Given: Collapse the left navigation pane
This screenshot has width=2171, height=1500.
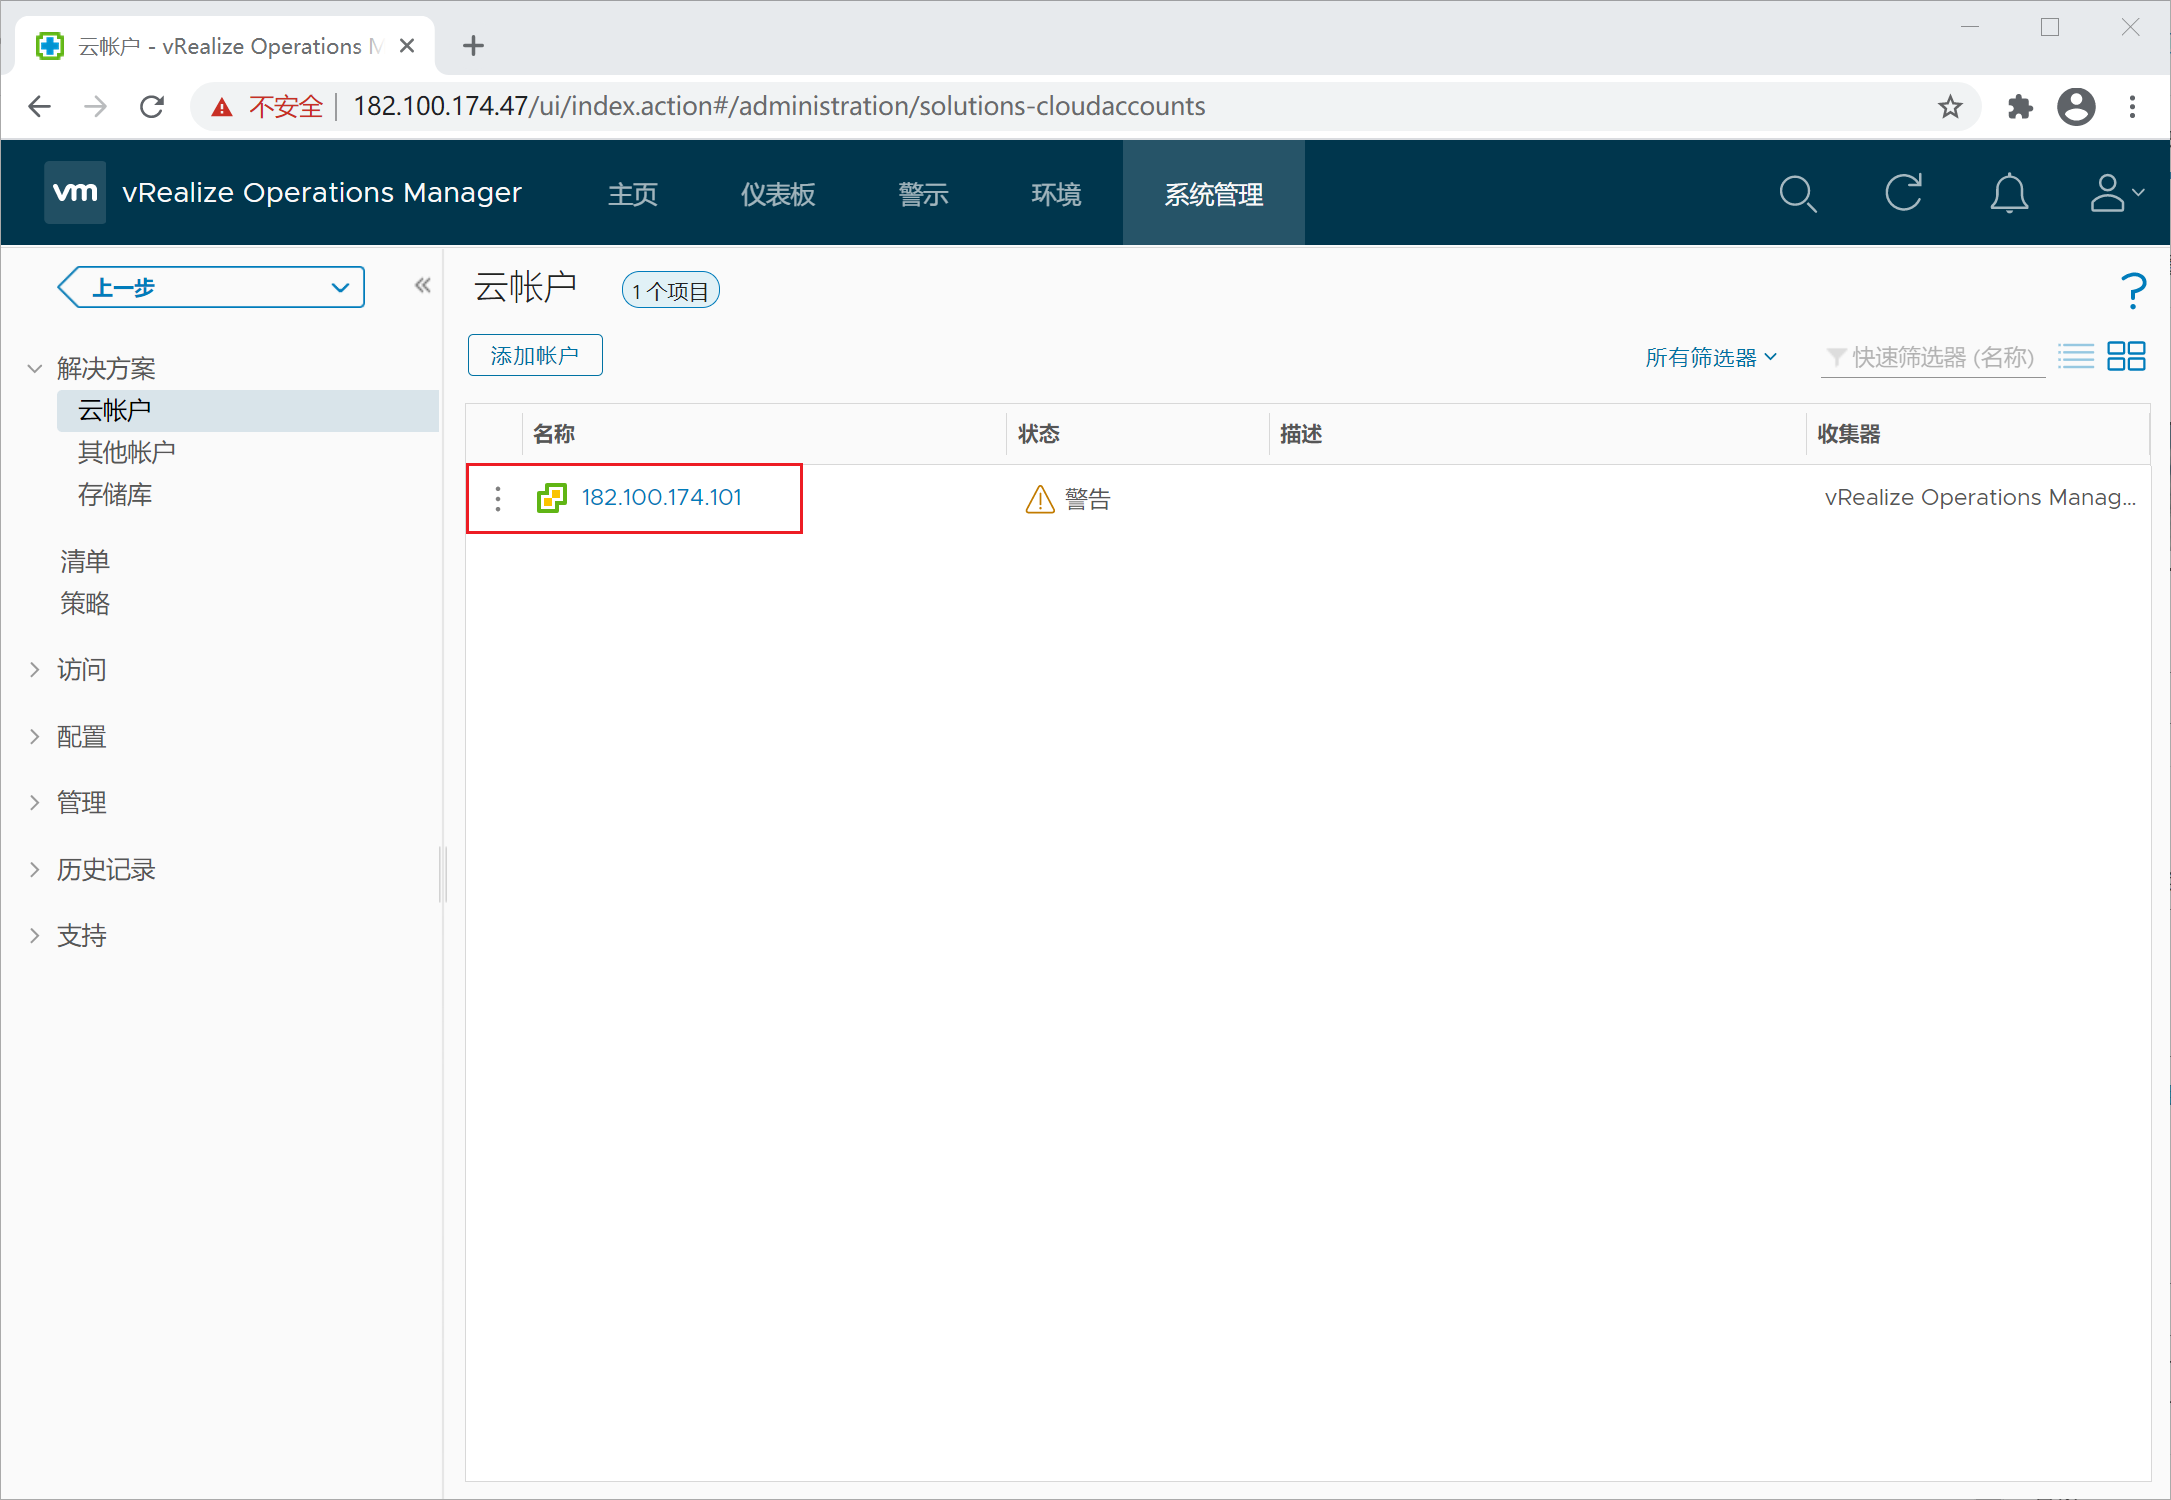Looking at the screenshot, I should [423, 286].
